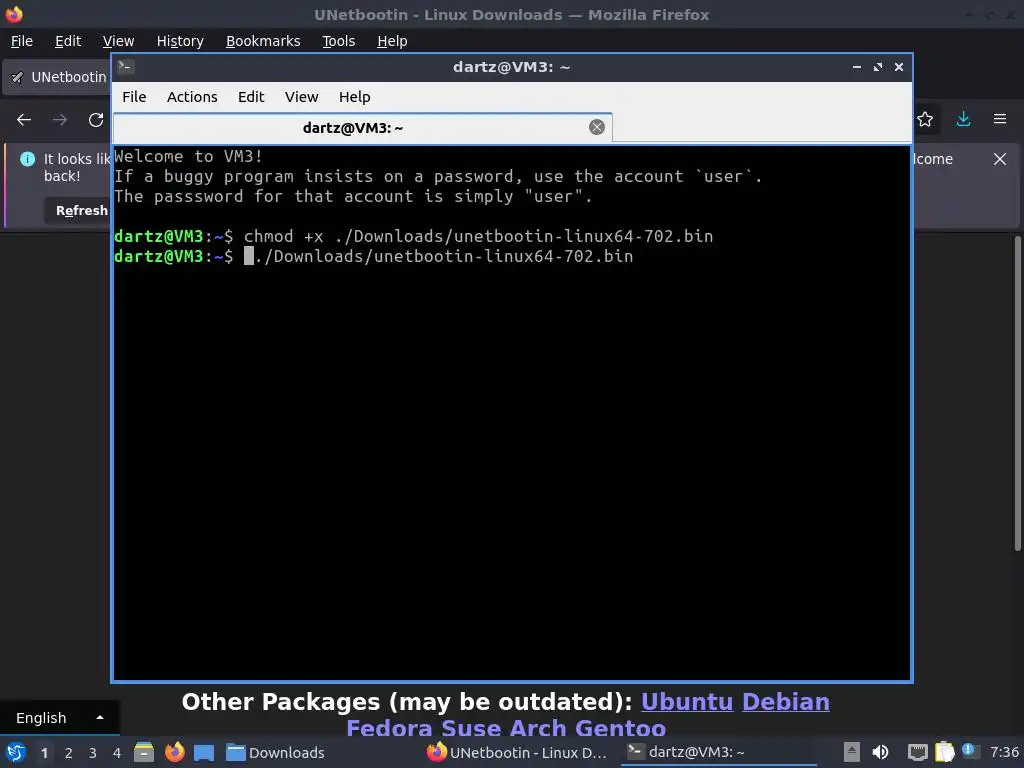Image resolution: width=1024 pixels, height=768 pixels.
Task: Open Firefox View menu
Action: pyautogui.click(x=118, y=41)
